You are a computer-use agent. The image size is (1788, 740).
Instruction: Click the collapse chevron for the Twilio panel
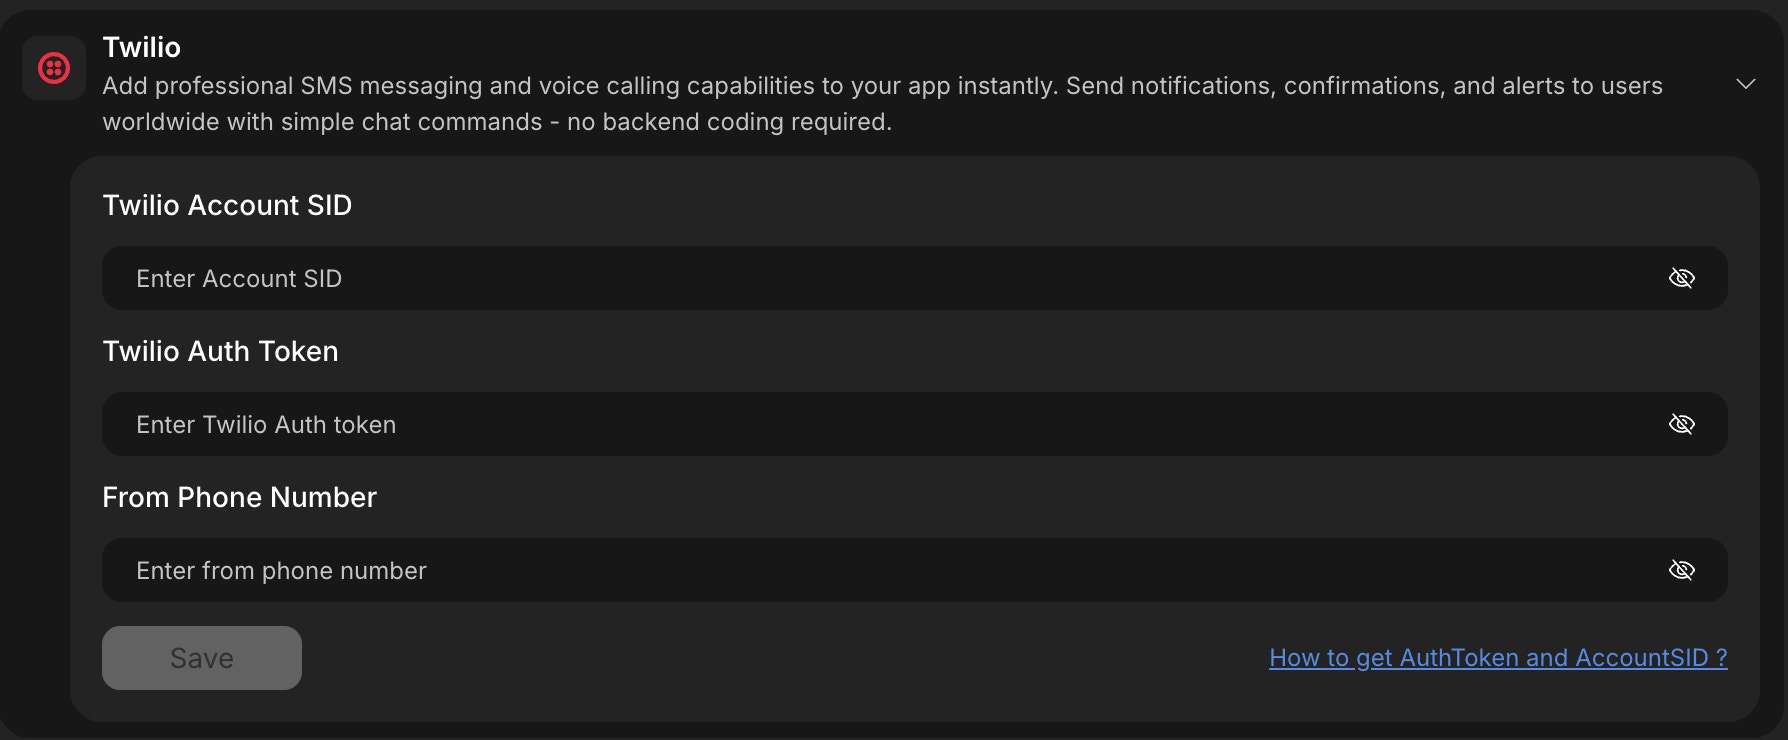(1747, 84)
